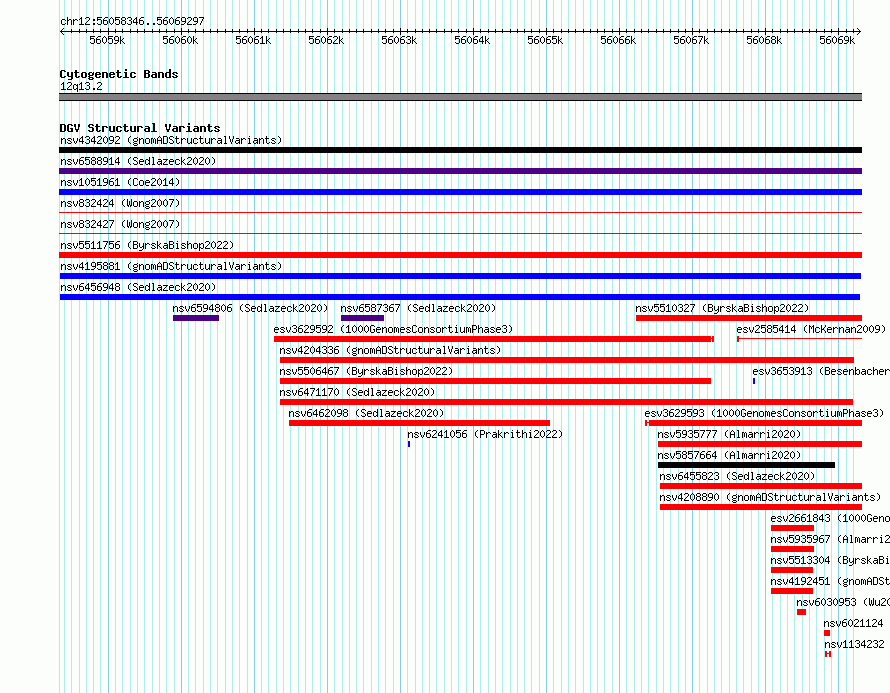Click the nsv6588914 purple variant bar

click(x=460, y=171)
